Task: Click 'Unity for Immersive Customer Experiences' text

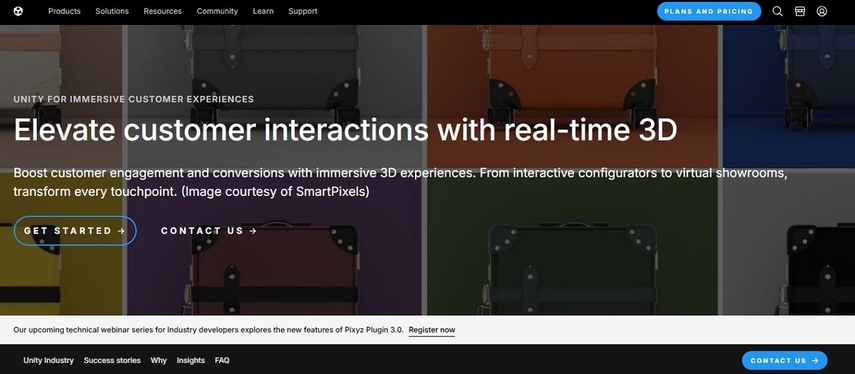Action: click(x=134, y=99)
